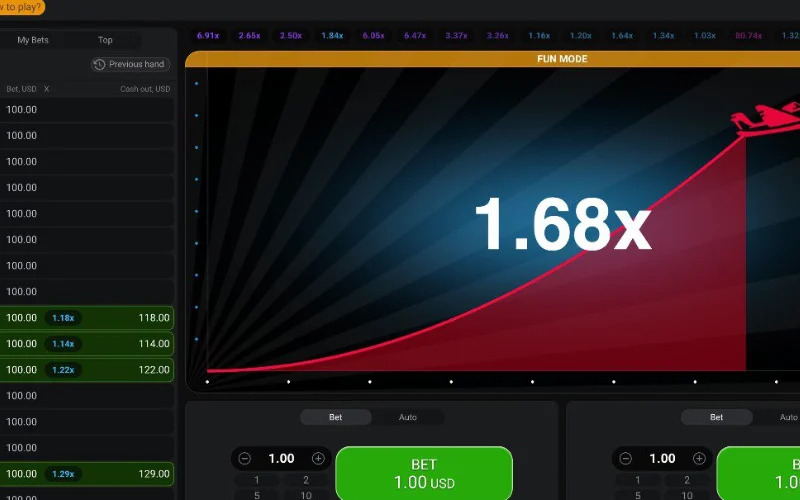
Task: Open the 6.47x round history badge
Action: coord(415,36)
